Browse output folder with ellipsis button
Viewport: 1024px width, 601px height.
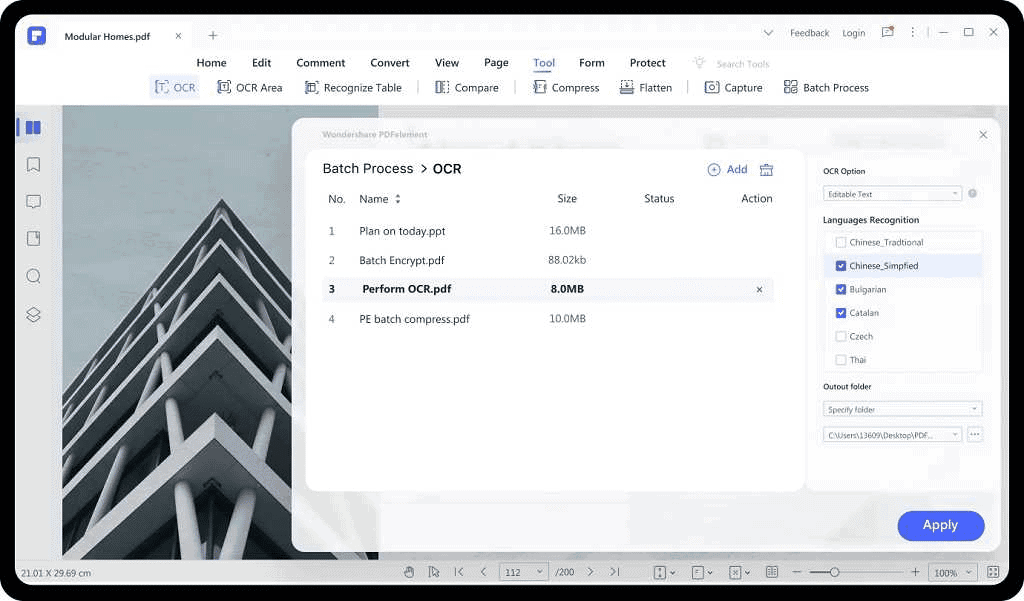click(975, 434)
